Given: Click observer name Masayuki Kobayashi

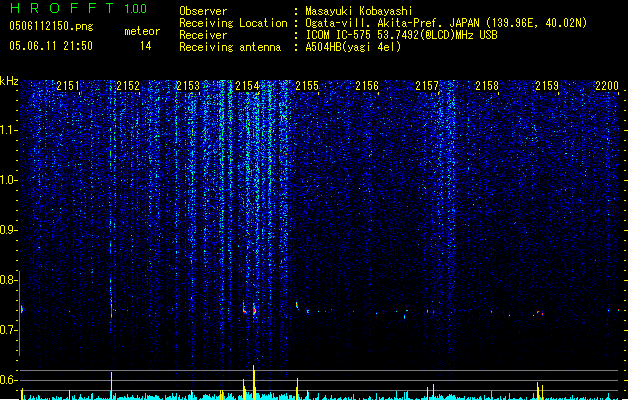Looking at the screenshot, I should pos(359,11).
